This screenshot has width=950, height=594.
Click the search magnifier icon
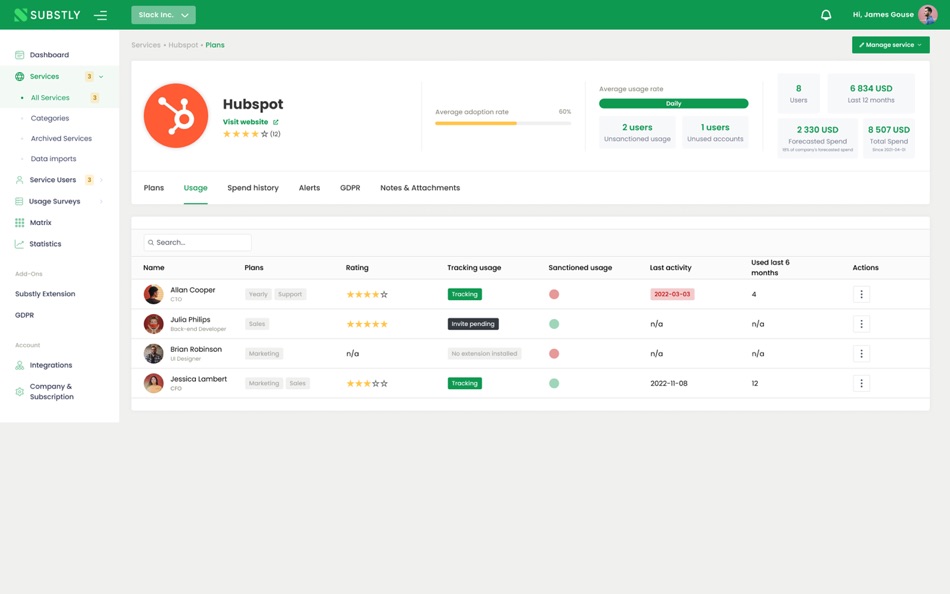(x=151, y=242)
